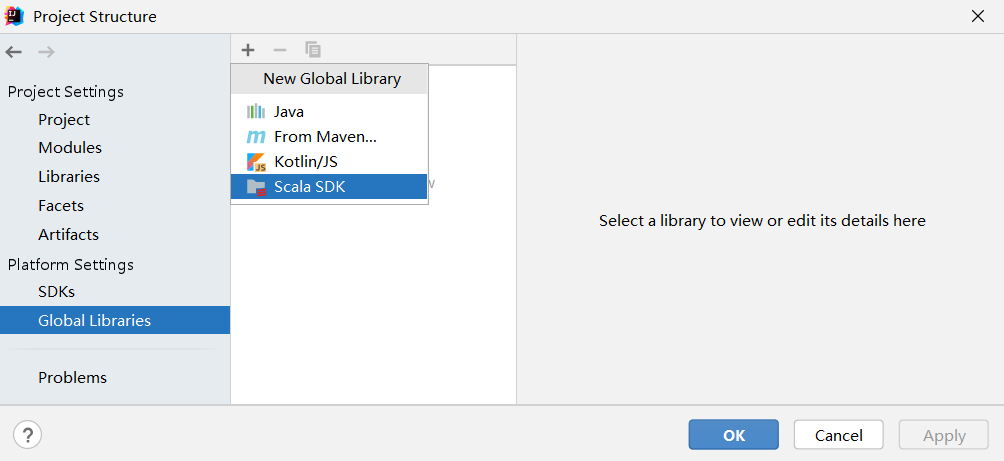The image size is (1004, 461).
Task: Click the Java library bars icon
Action: click(256, 111)
